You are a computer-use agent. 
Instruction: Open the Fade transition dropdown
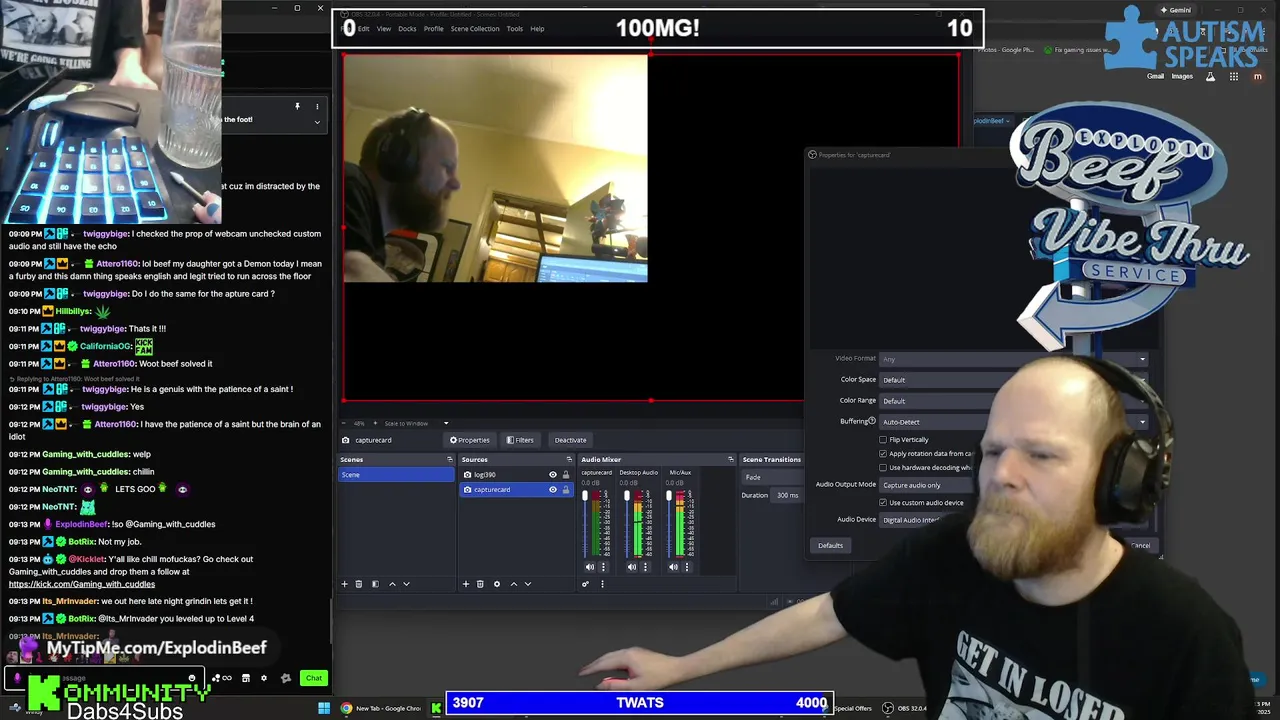[x=772, y=477]
